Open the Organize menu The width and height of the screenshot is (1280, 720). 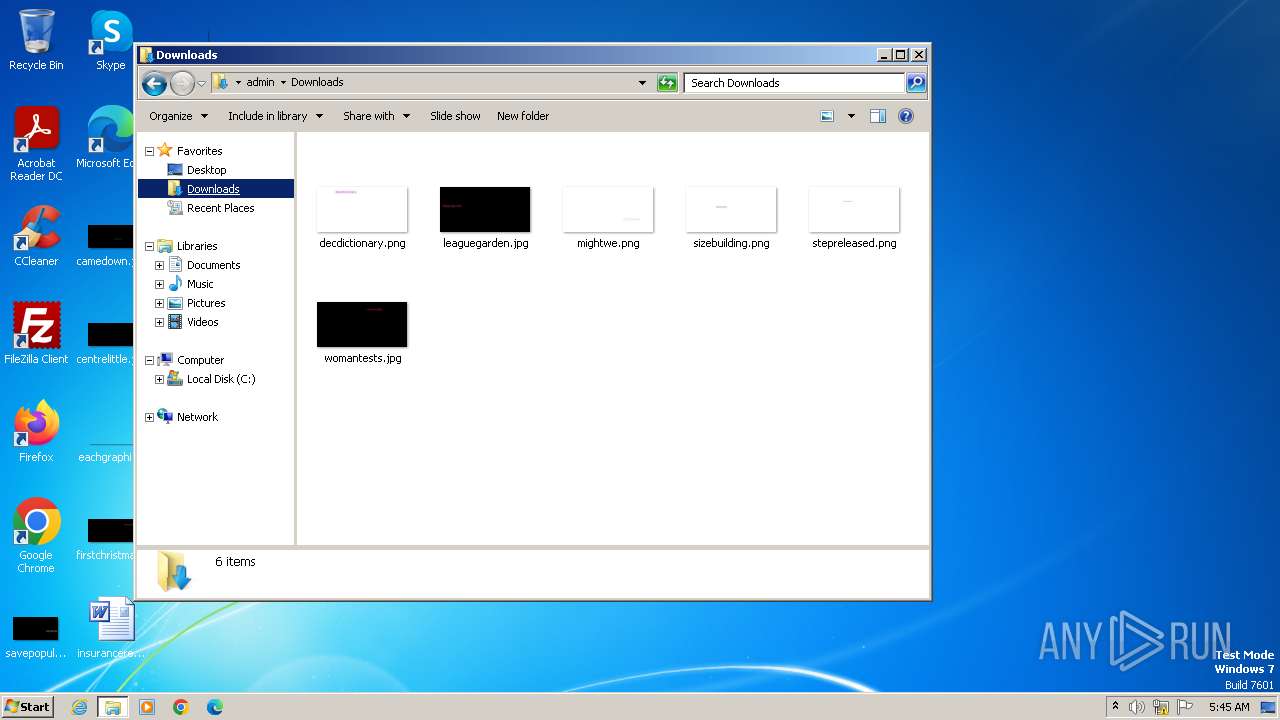[x=178, y=116]
